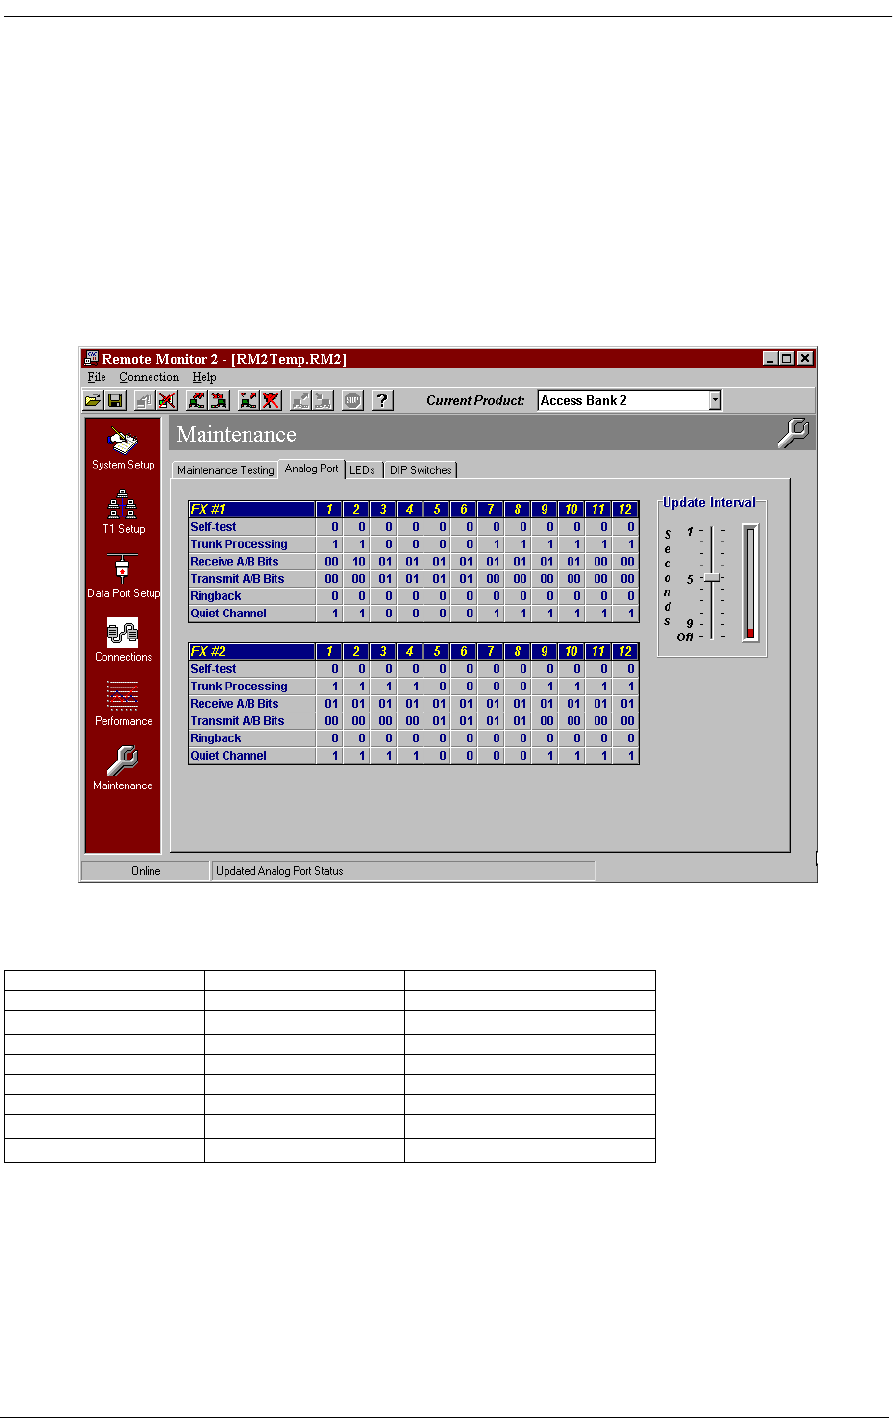The height and width of the screenshot is (1418, 893).
Task: Click the Current Product label
Action: click(x=475, y=400)
